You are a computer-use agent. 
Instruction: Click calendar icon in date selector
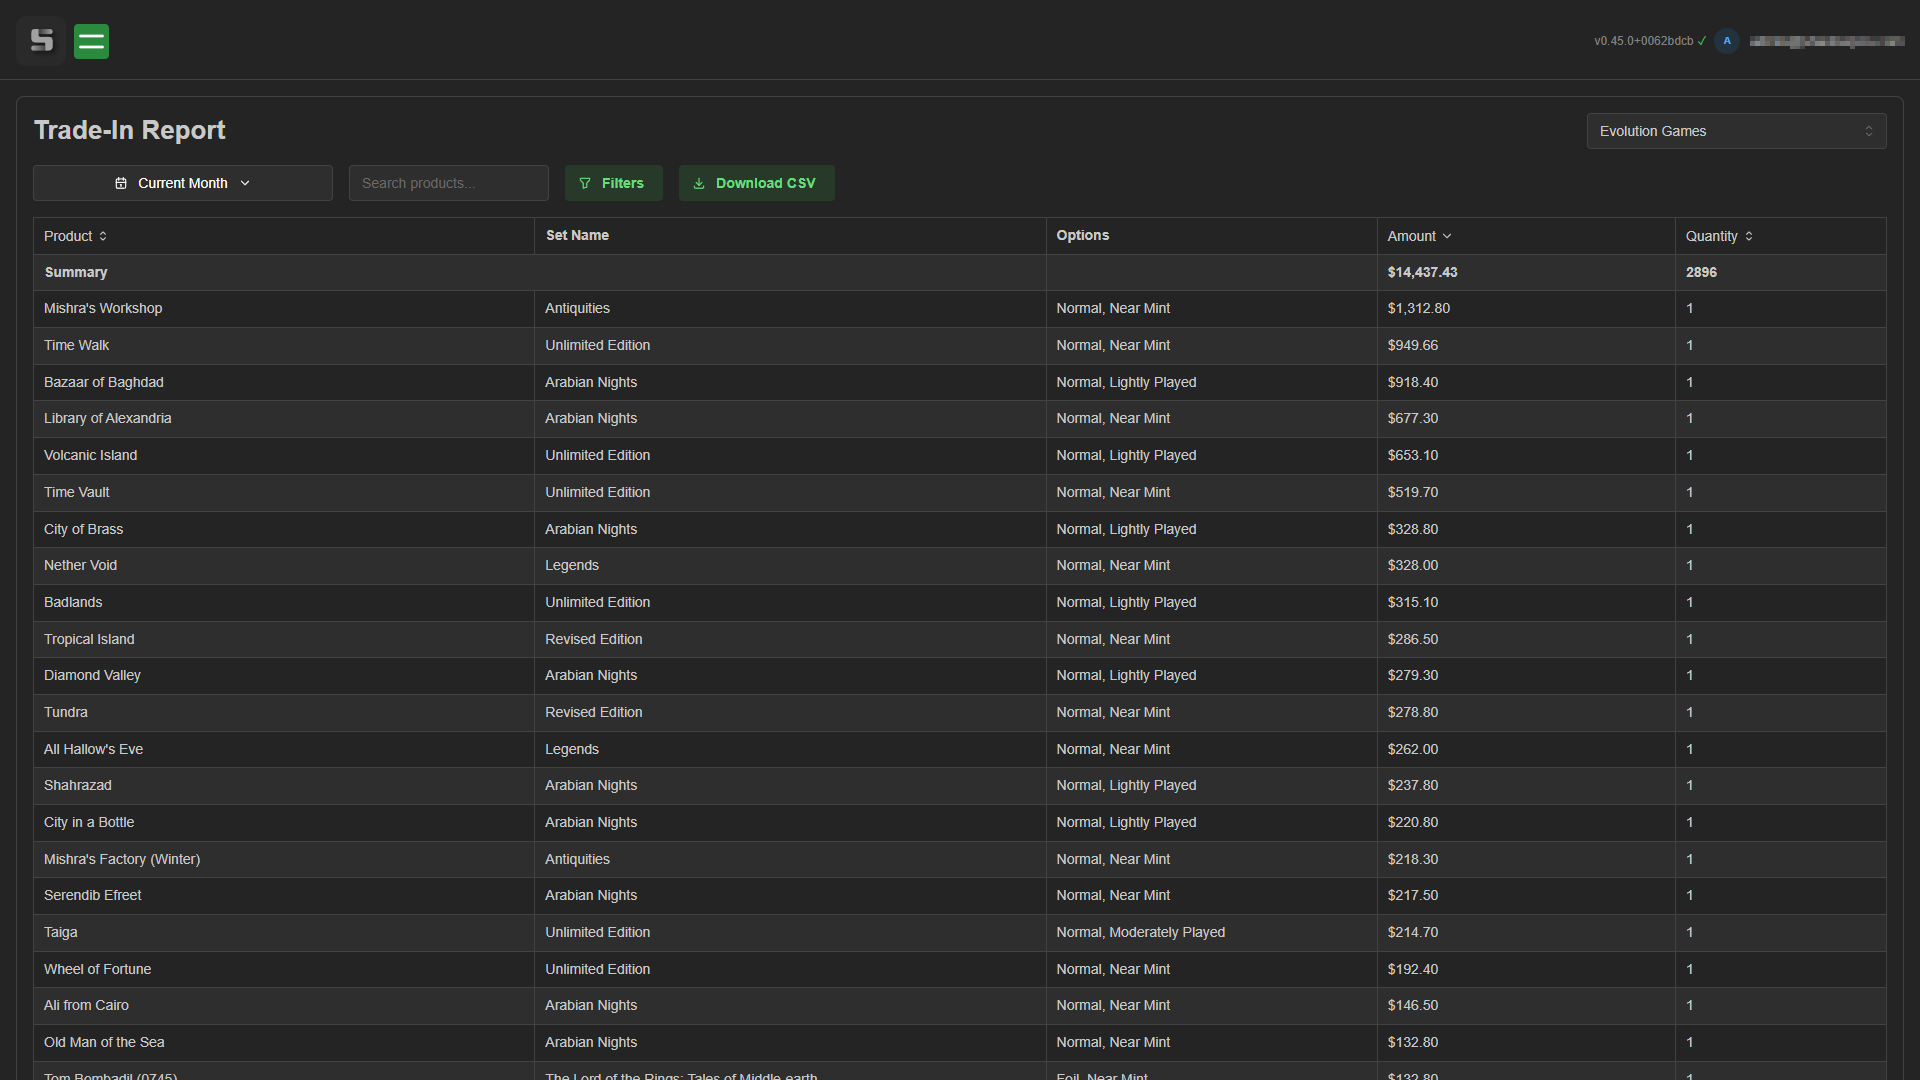(121, 183)
